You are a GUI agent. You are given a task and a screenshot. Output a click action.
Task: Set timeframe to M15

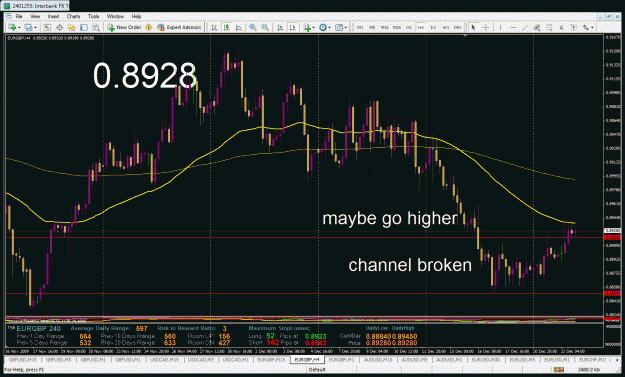pos(384,27)
